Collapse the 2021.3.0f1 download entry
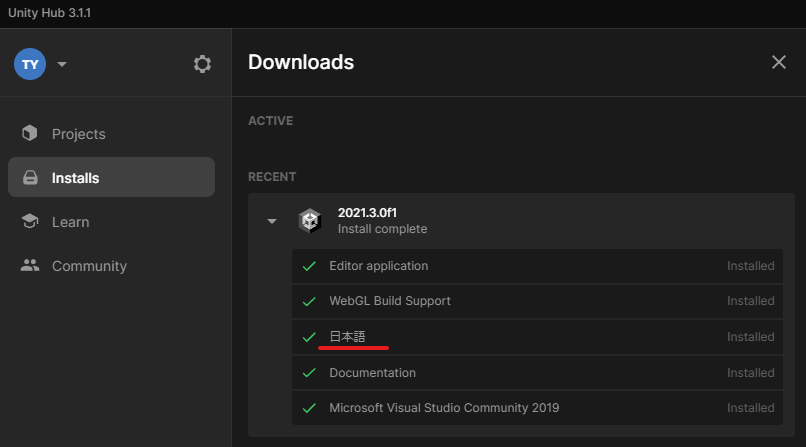 point(272,221)
